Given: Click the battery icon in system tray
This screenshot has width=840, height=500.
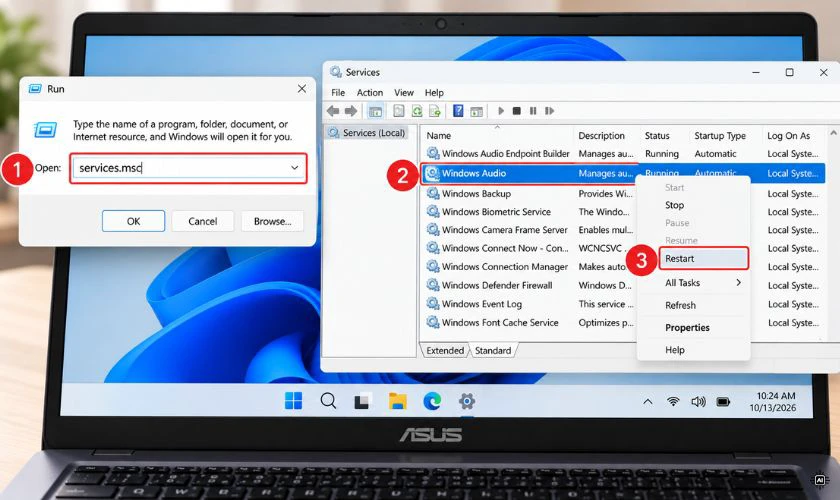Looking at the screenshot, I should [723, 401].
